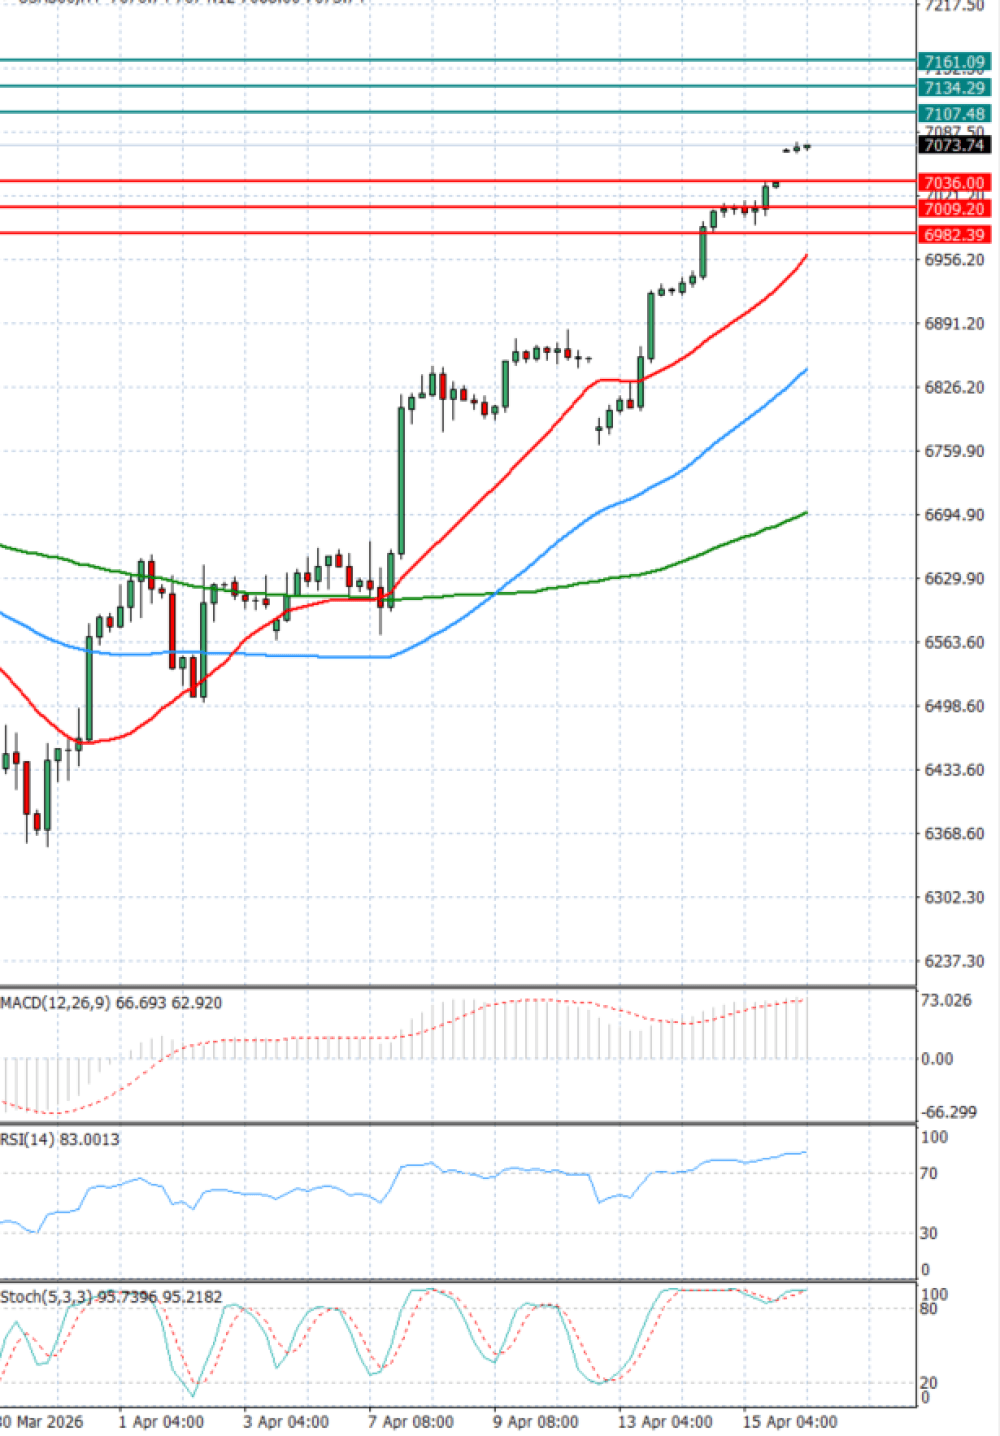Viewport: 1000px width, 1436px height.
Task: Click the 6826.20 price axis value
Action: point(954,387)
